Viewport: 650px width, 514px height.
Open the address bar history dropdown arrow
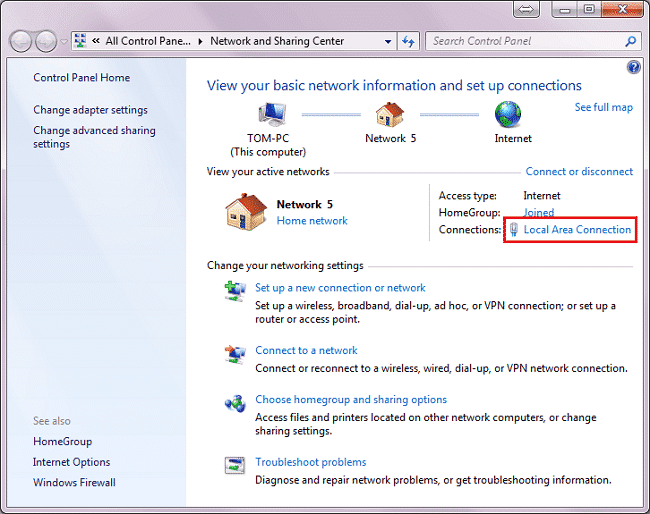pos(389,42)
